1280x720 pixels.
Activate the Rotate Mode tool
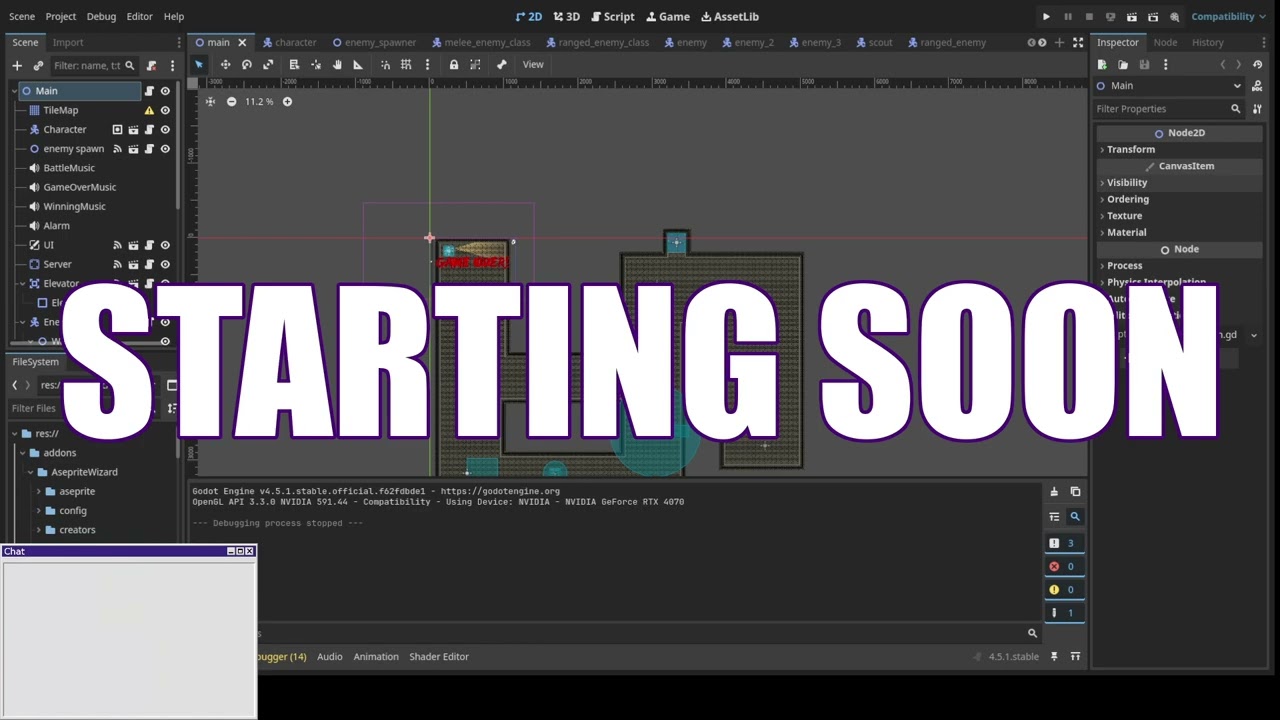pyautogui.click(x=247, y=65)
